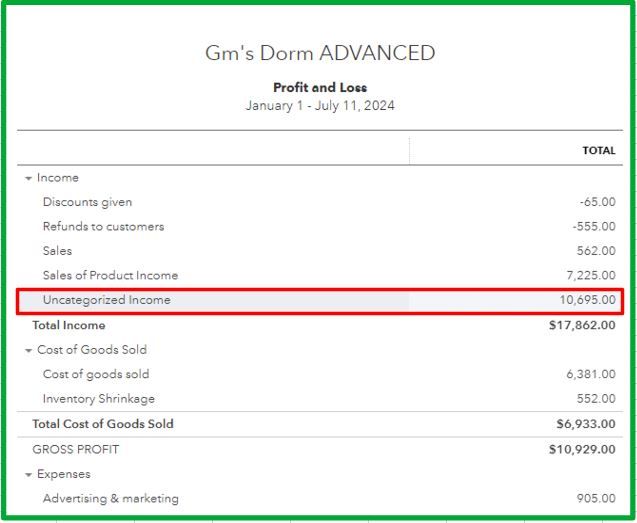The width and height of the screenshot is (637, 523).
Task: Open Advertising & marketing account
Action: pyautogui.click(x=110, y=498)
